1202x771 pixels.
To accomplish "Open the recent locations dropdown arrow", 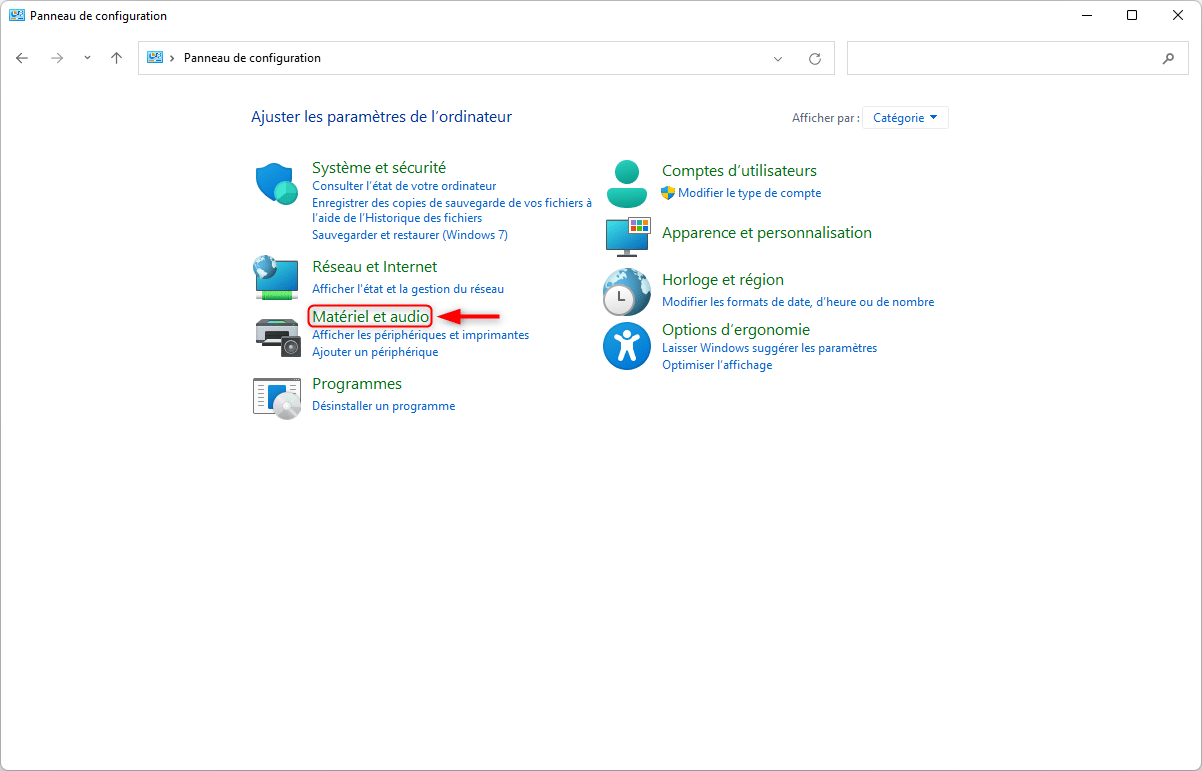I will [x=87, y=58].
